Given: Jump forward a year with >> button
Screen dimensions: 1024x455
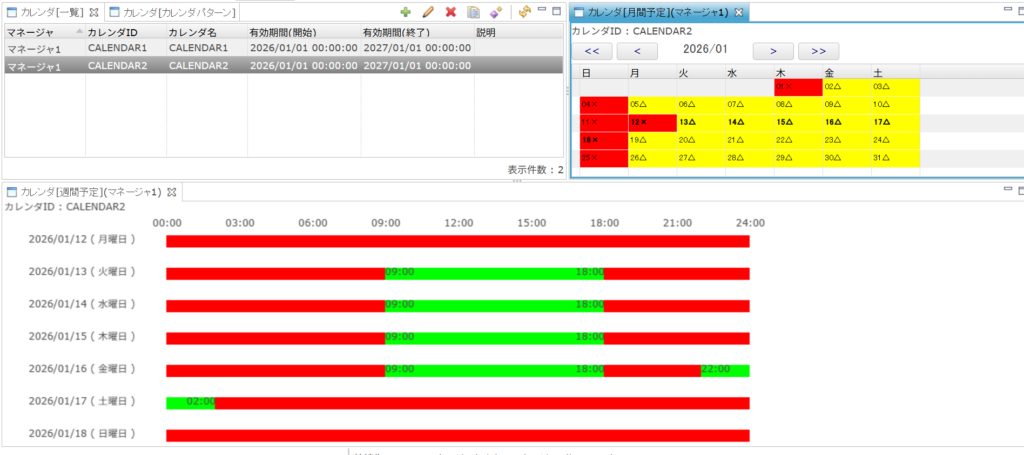Looking at the screenshot, I should point(819,50).
